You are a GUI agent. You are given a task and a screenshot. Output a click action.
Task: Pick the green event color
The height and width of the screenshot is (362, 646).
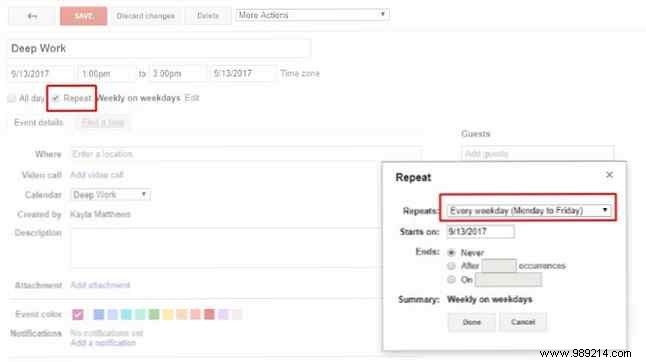(154, 315)
